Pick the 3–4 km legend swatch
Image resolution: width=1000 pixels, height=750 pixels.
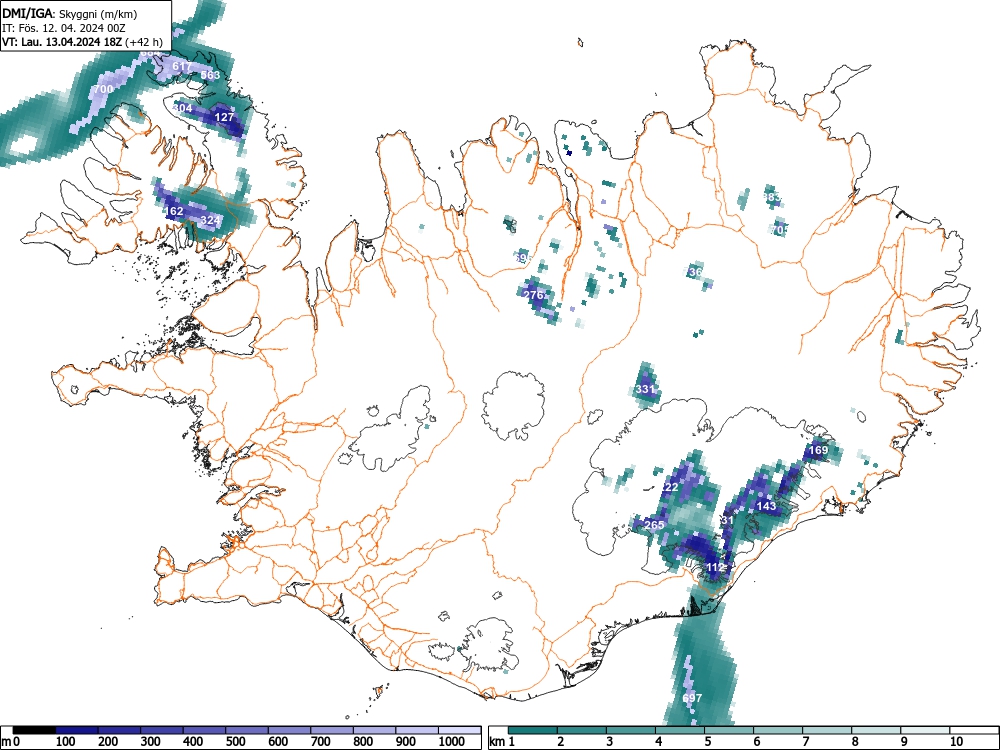(x=631, y=730)
